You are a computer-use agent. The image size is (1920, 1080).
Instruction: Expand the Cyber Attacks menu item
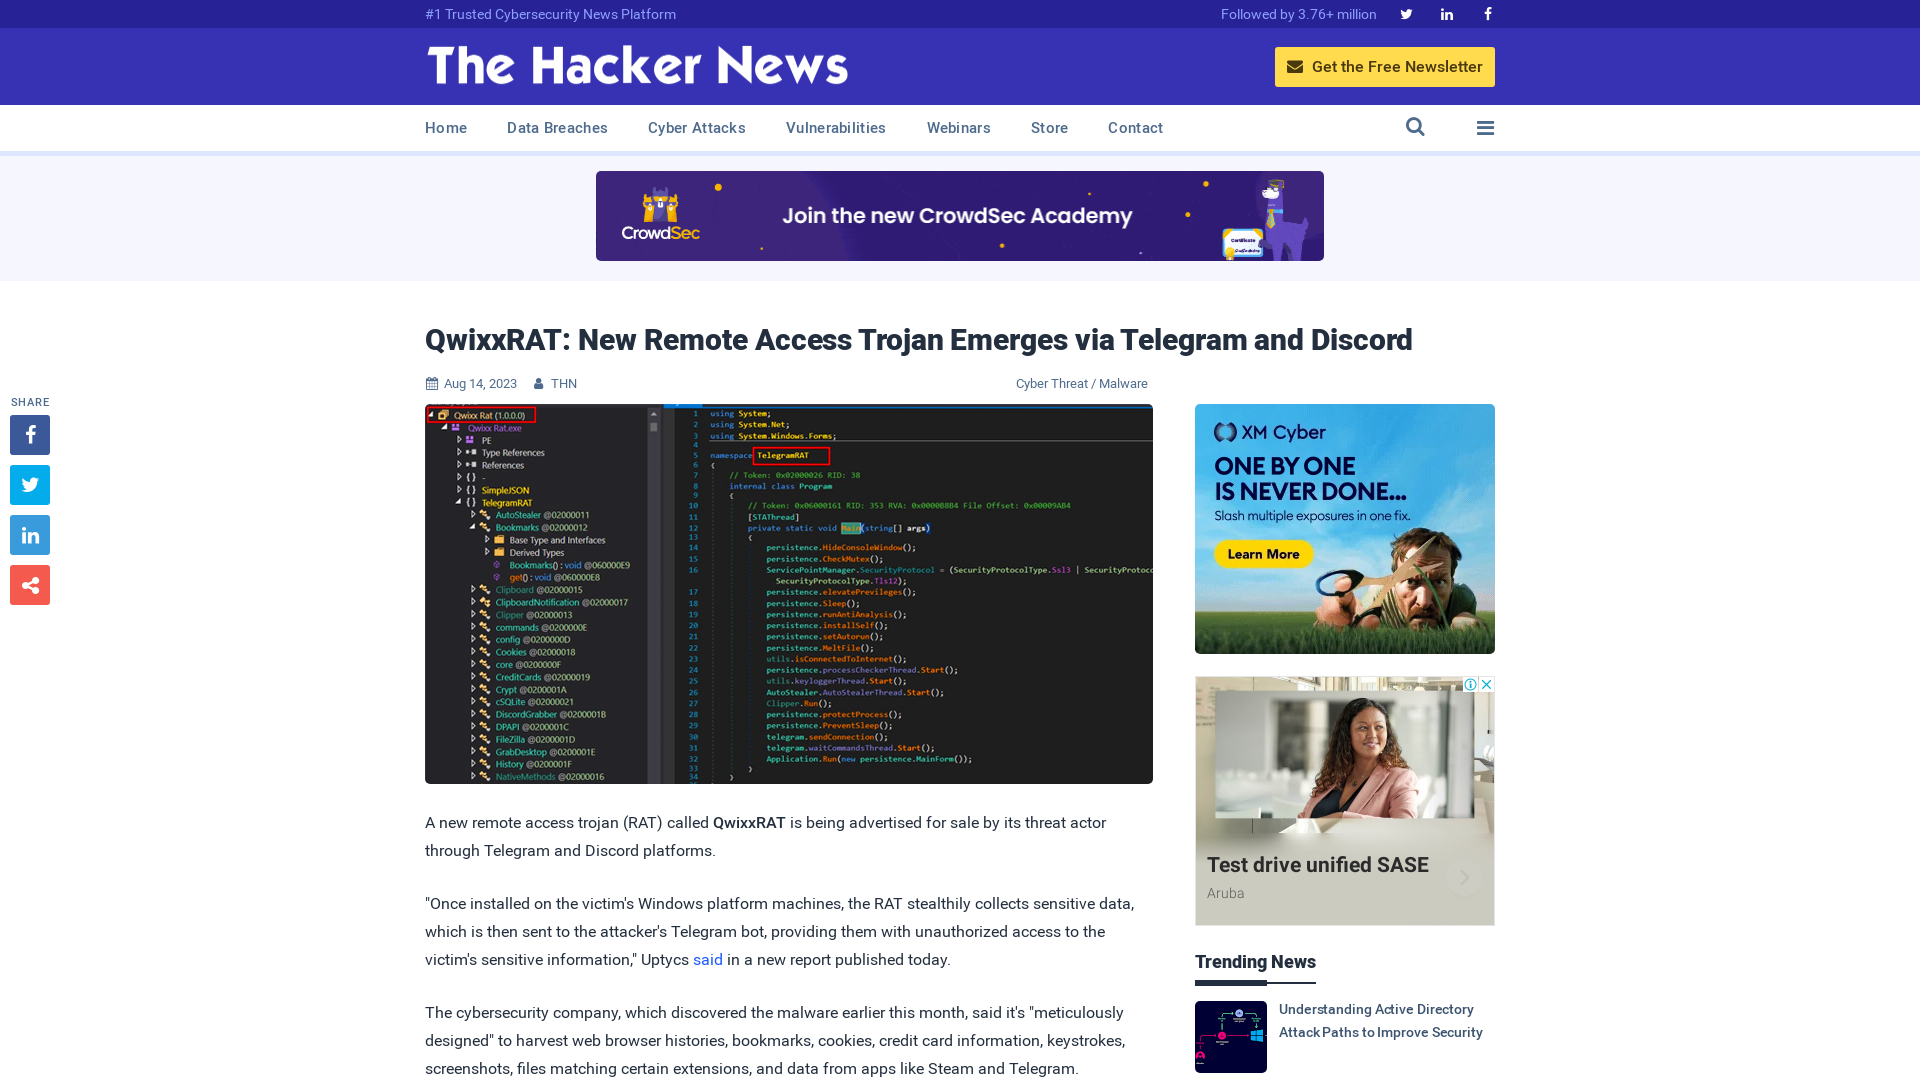coord(696,127)
